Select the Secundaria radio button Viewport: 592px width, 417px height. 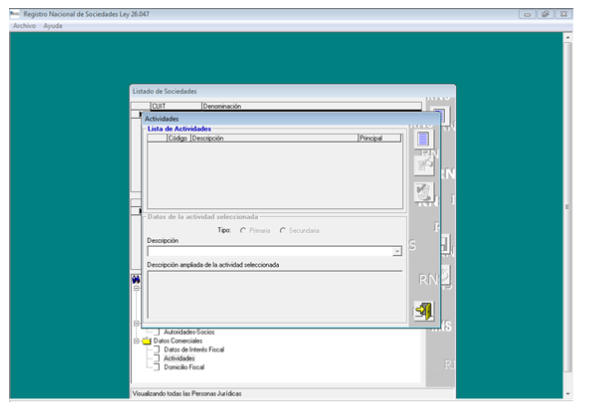pos(282,230)
